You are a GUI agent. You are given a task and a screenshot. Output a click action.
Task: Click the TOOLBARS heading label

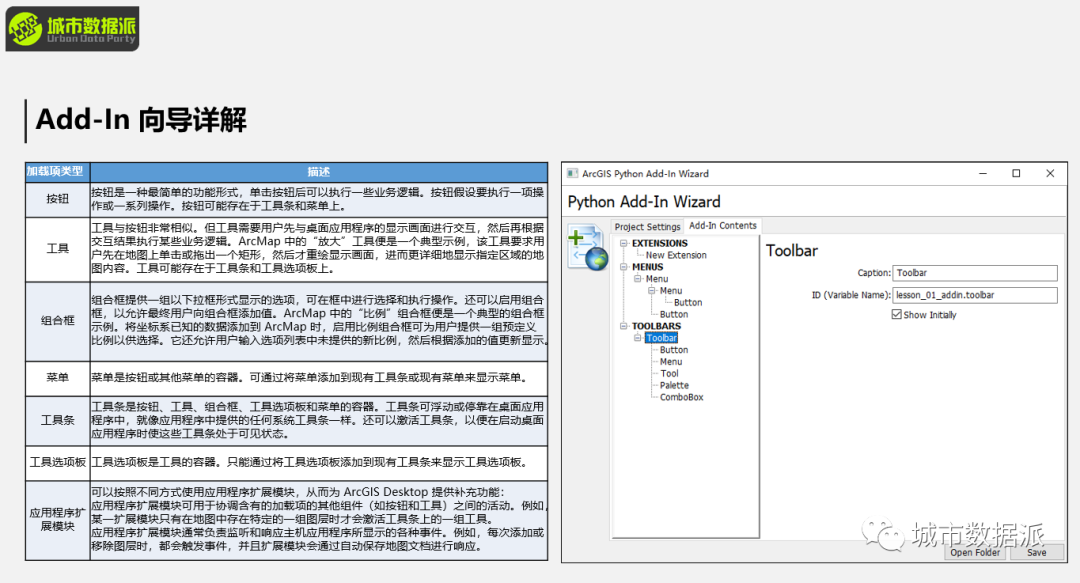pyautogui.click(x=656, y=326)
